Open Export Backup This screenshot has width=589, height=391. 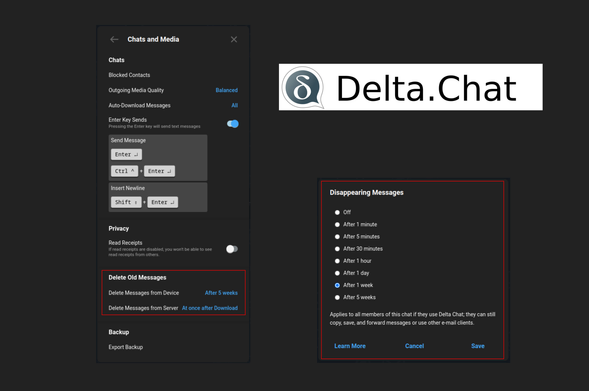[126, 347]
